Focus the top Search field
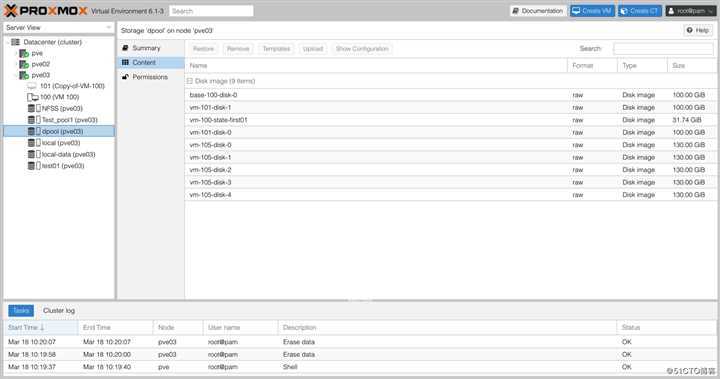Screen dimensions: 720x379 [211, 11]
